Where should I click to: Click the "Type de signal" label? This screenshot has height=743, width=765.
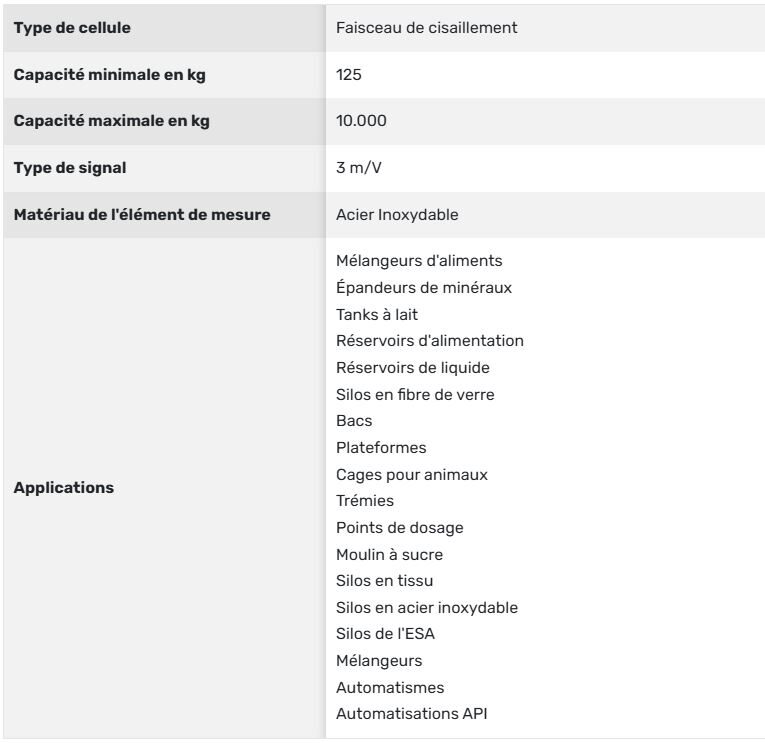[70, 167]
